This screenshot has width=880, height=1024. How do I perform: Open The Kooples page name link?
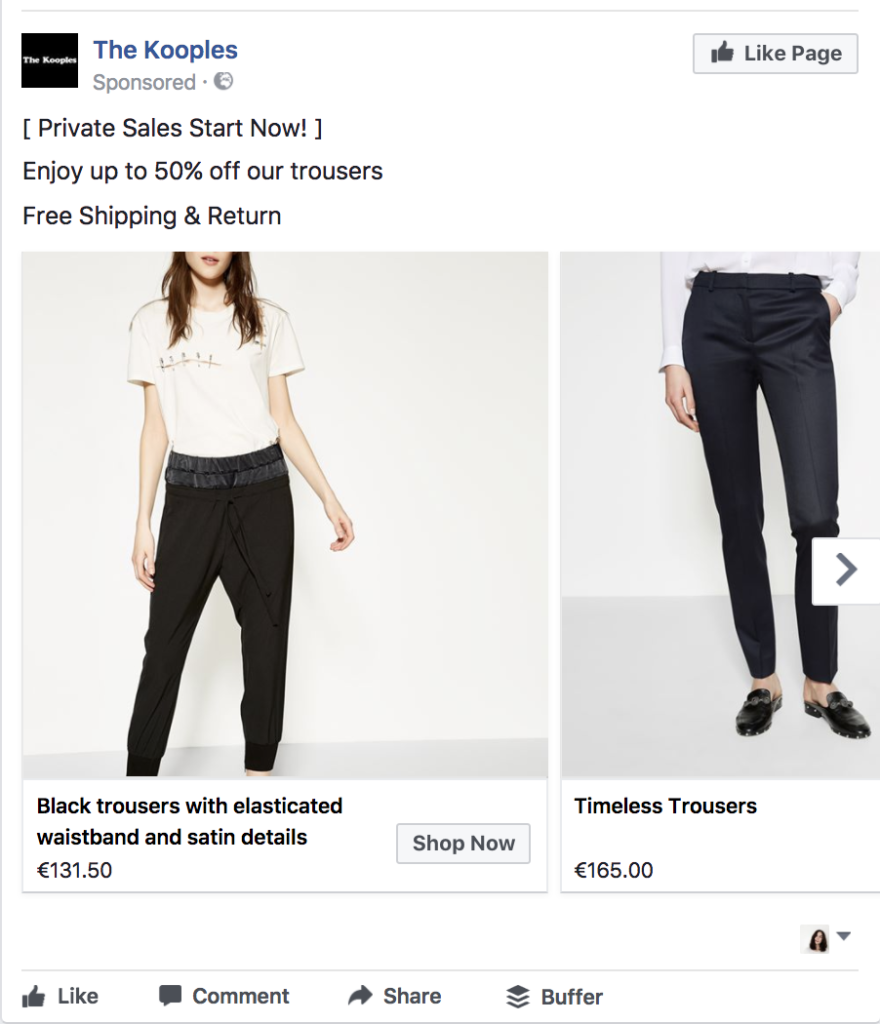point(165,50)
